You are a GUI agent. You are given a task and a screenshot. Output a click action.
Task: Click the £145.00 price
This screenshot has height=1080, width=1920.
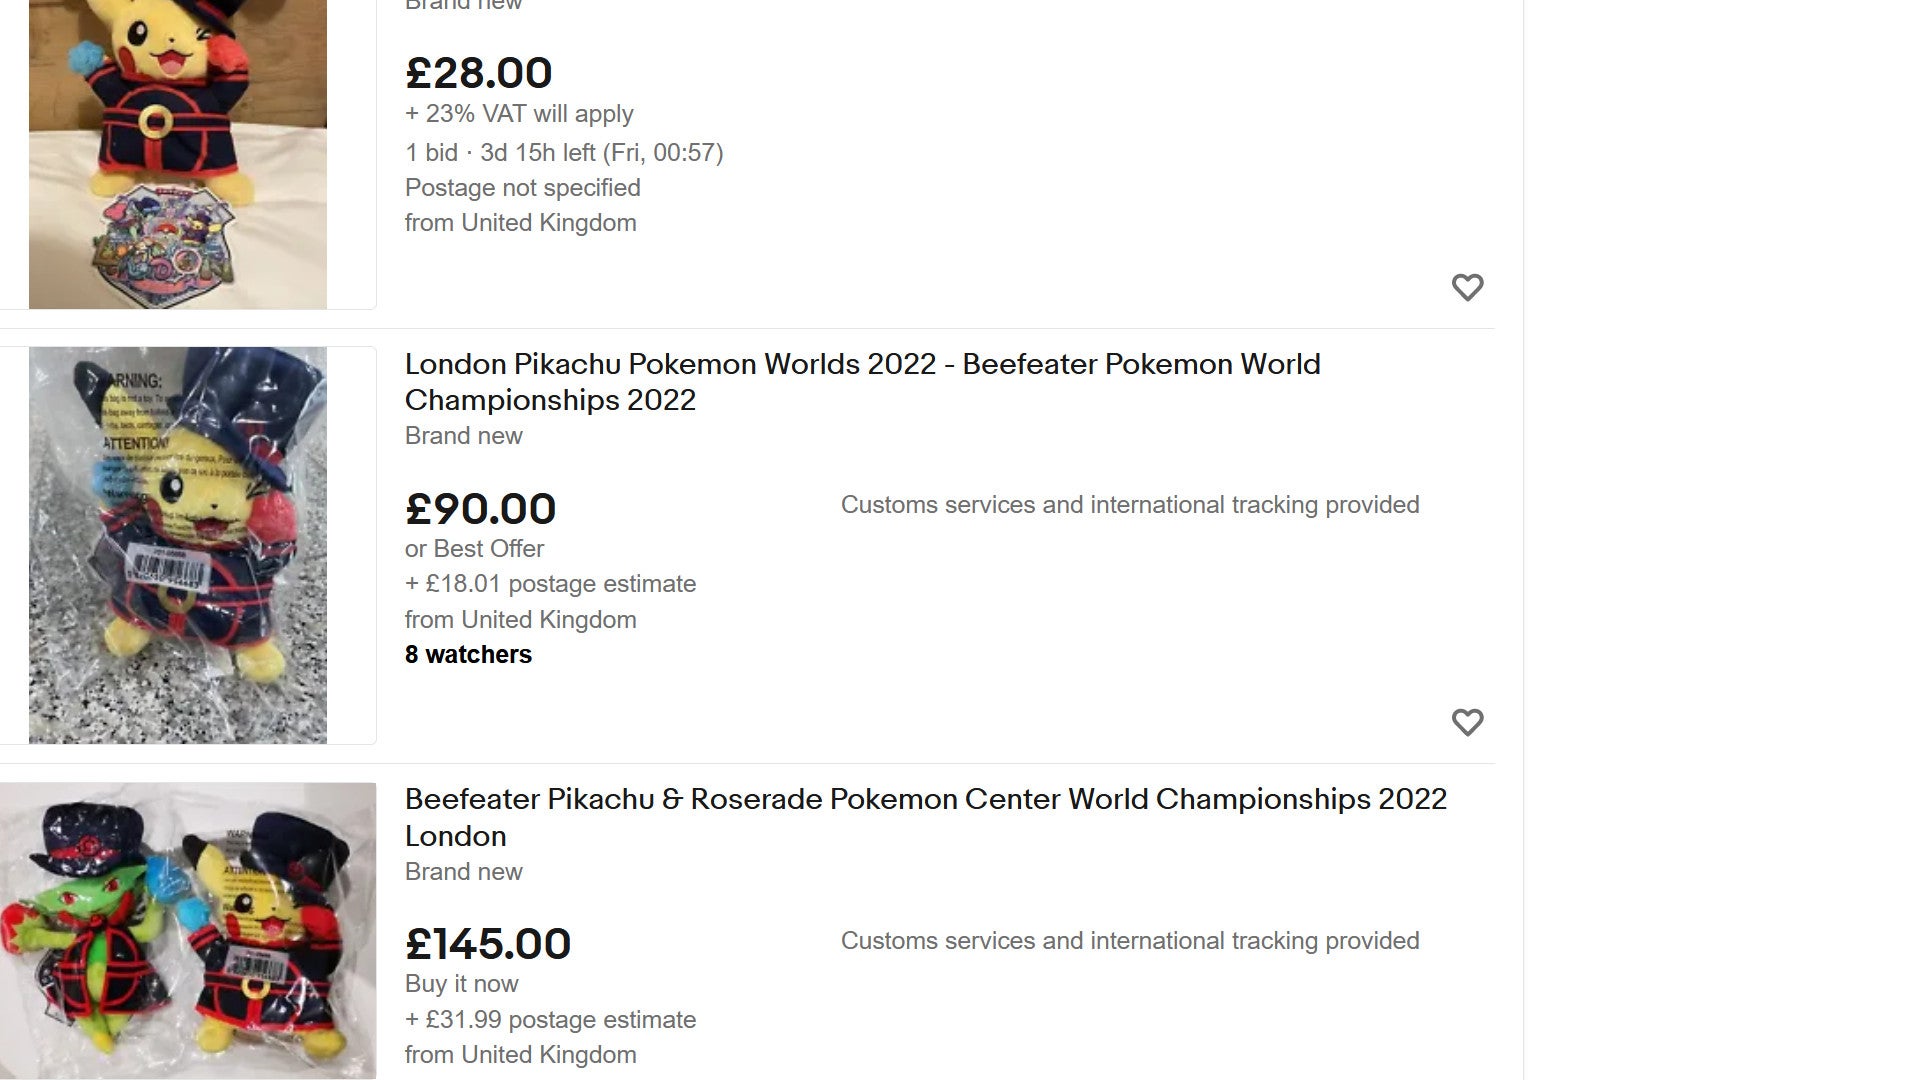[488, 944]
